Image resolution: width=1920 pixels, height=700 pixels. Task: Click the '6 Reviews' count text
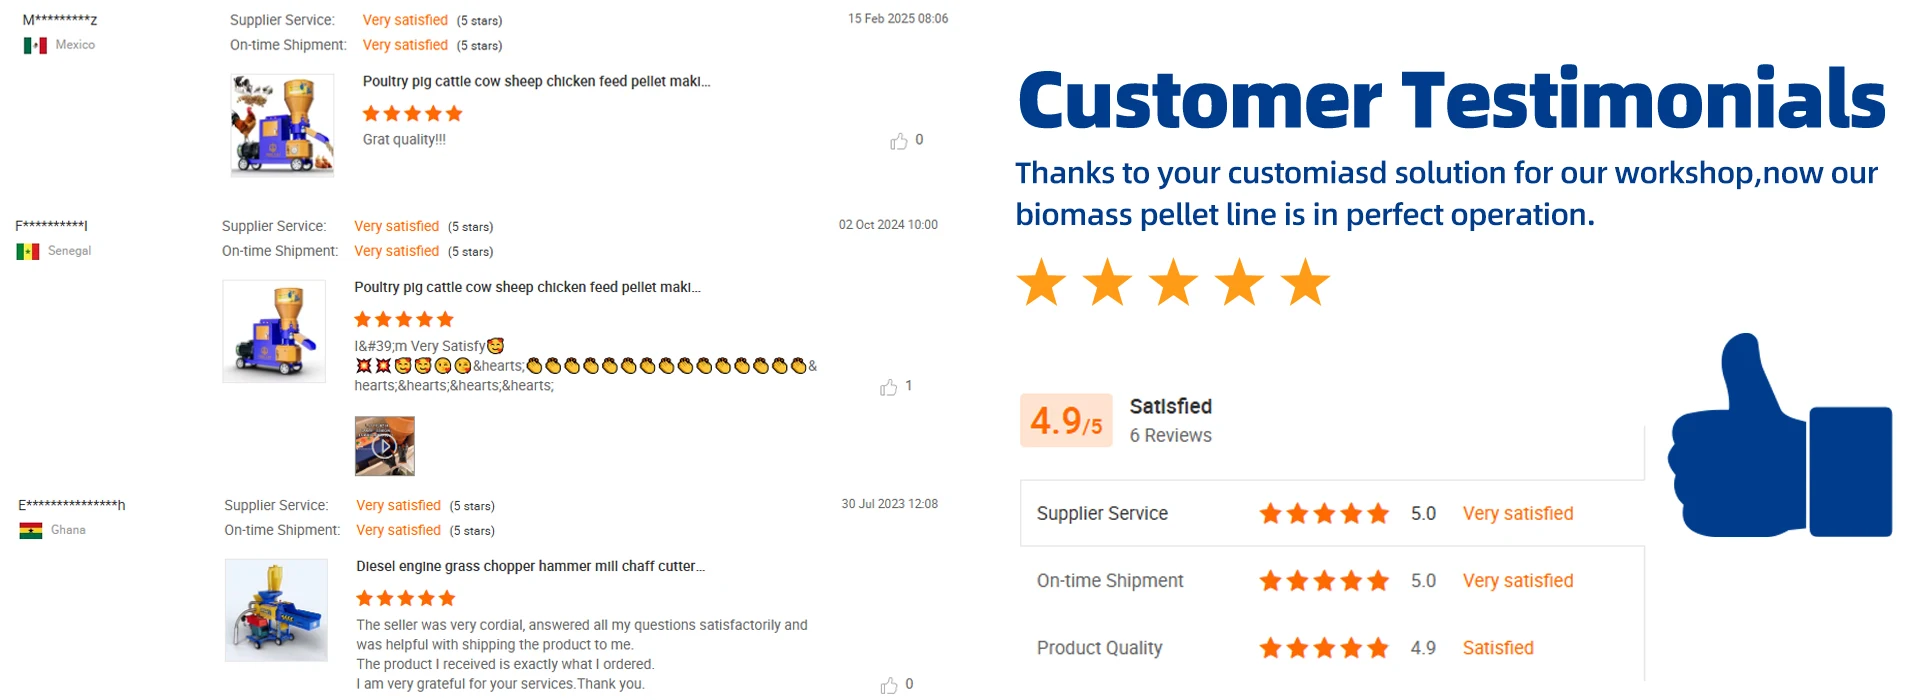click(x=1171, y=435)
